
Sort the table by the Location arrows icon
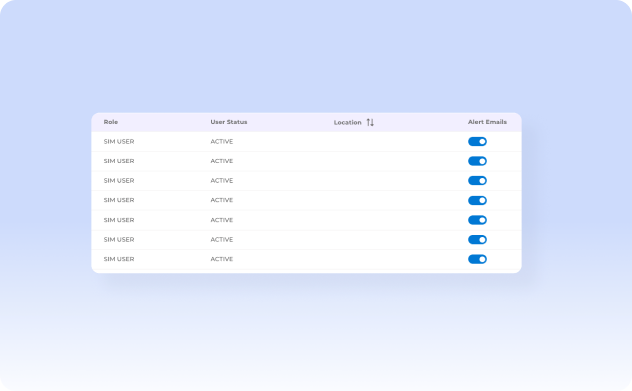click(370, 122)
